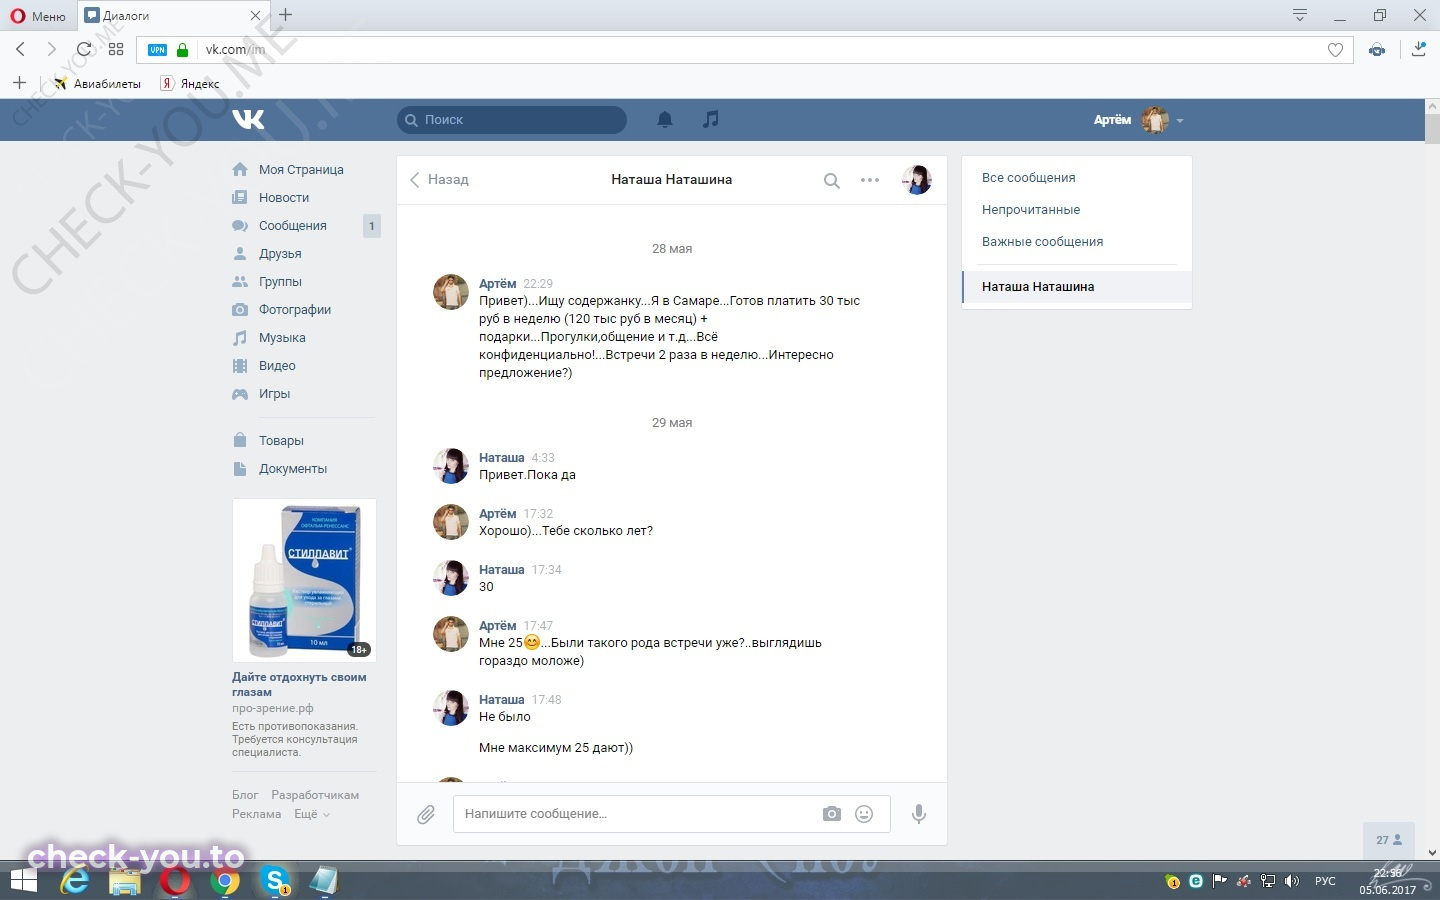Bookmark the page with the heart icon

[1335, 50]
